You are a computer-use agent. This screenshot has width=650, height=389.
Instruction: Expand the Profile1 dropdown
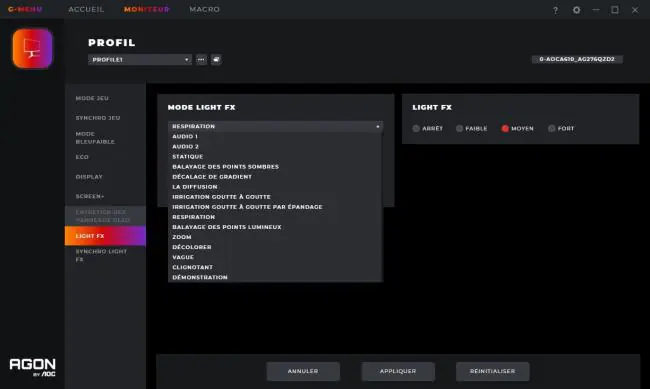tap(140, 60)
